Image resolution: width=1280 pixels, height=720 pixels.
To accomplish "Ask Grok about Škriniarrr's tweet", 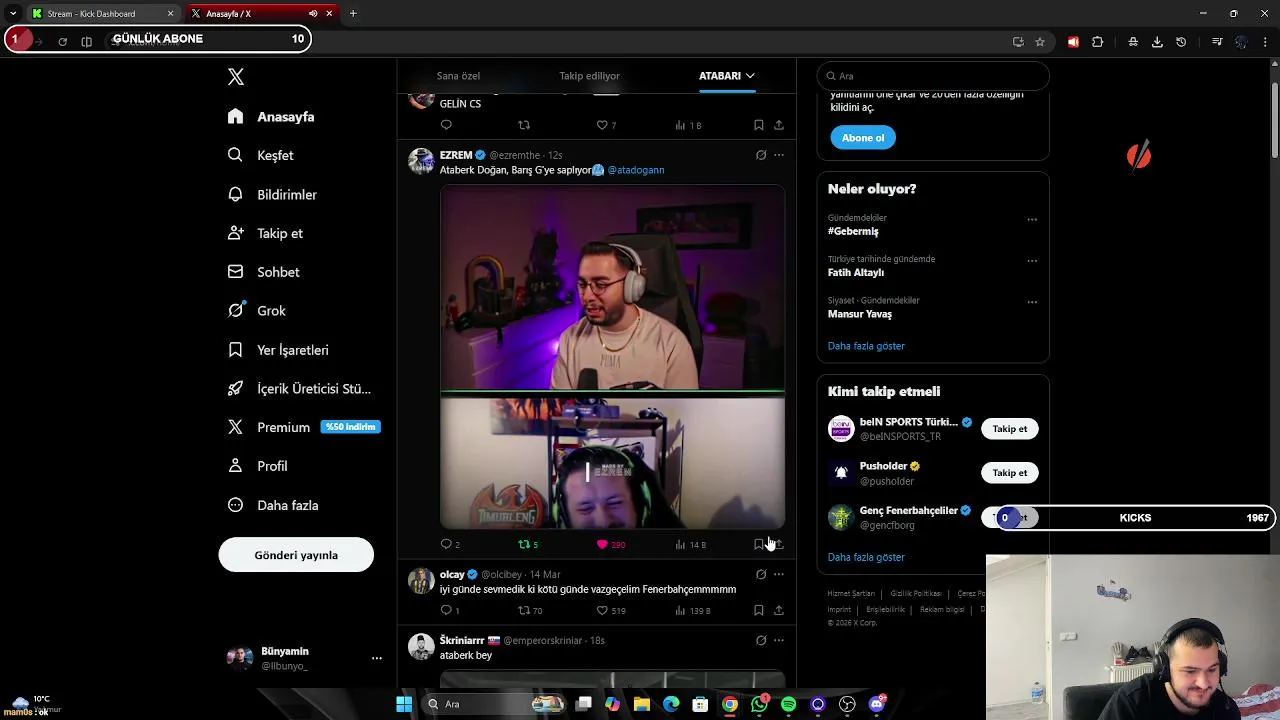I will coord(761,640).
